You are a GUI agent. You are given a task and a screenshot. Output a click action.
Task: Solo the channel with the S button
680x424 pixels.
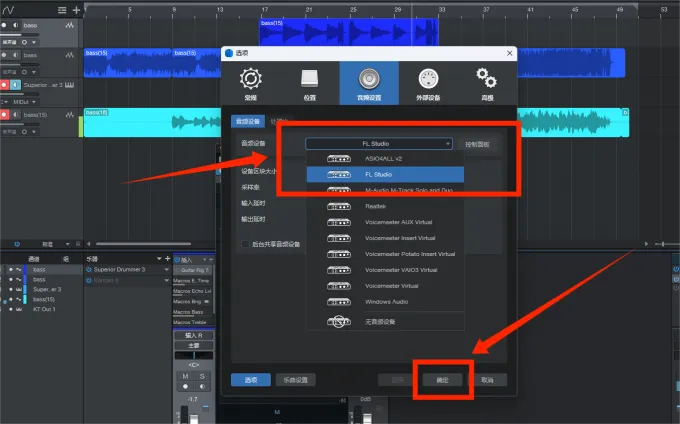click(x=202, y=376)
